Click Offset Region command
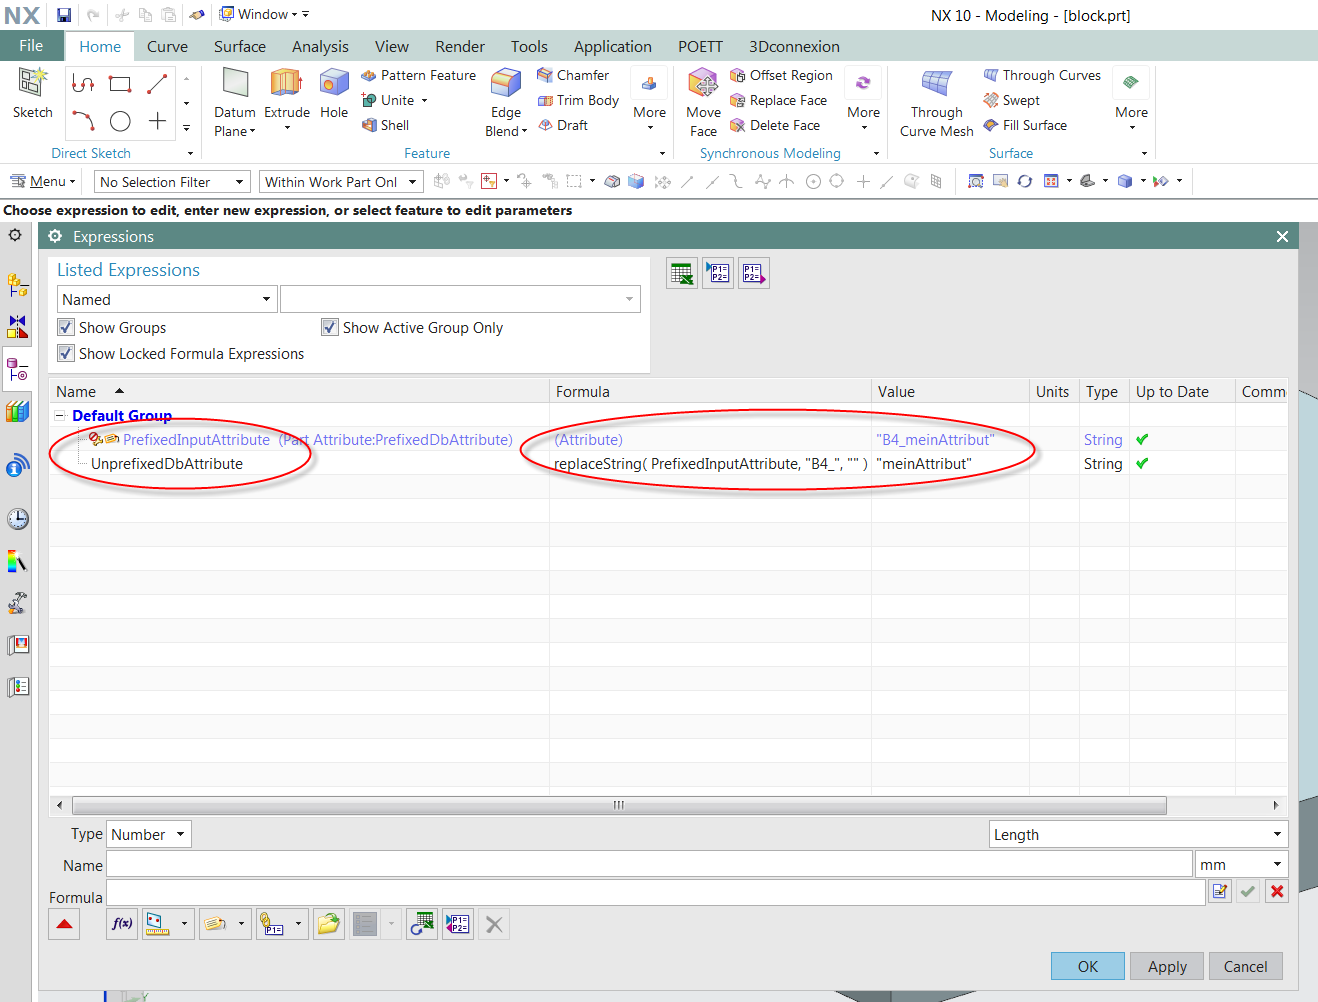This screenshot has width=1318, height=1002. coord(781,75)
